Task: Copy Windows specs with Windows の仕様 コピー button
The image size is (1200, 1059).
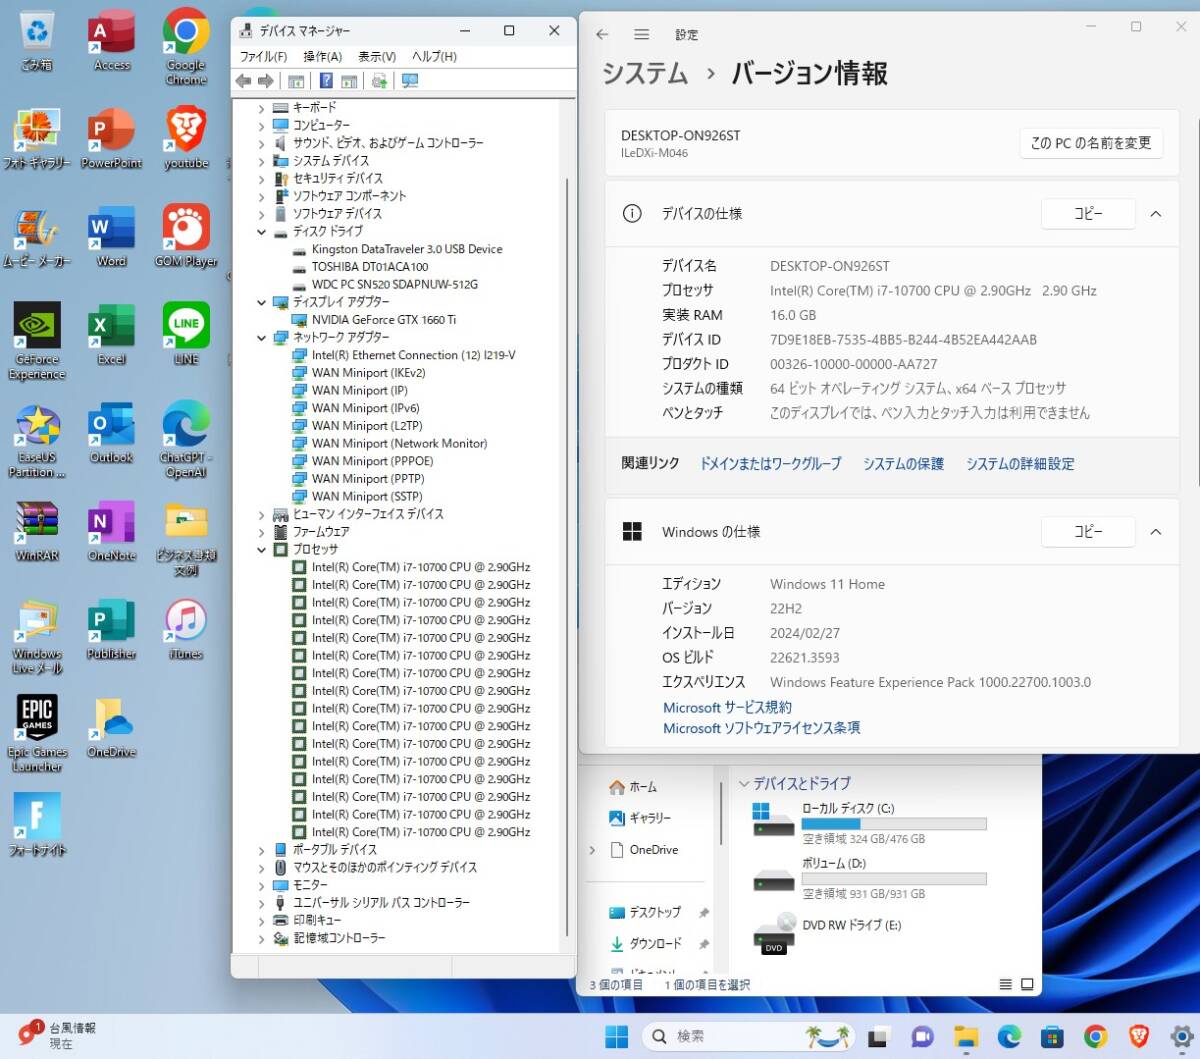Action: click(1088, 532)
